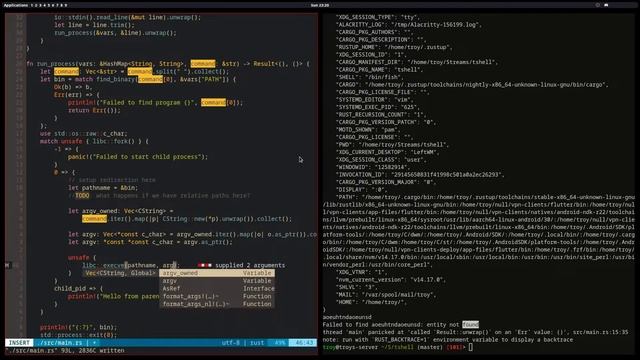640x360 pixels.
Task: Open the Applications menu in top bar
Action: coord(16,5)
